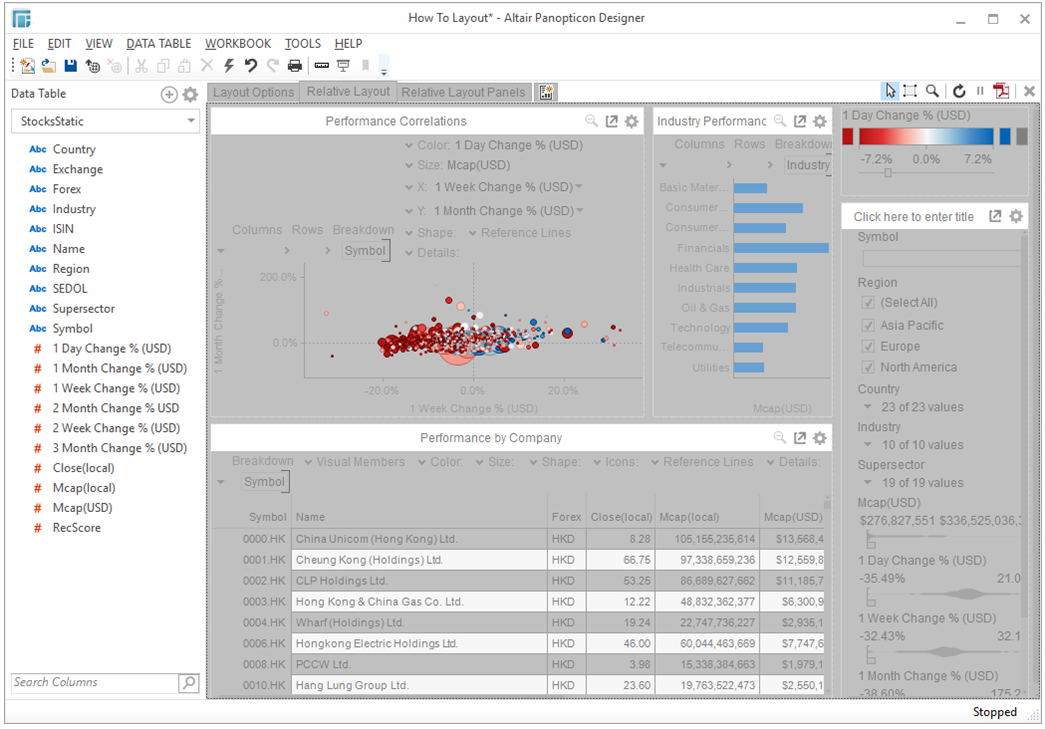Toggle the Europe region checkbox
Screen dimensions: 1045x729
pyautogui.click(x=868, y=346)
